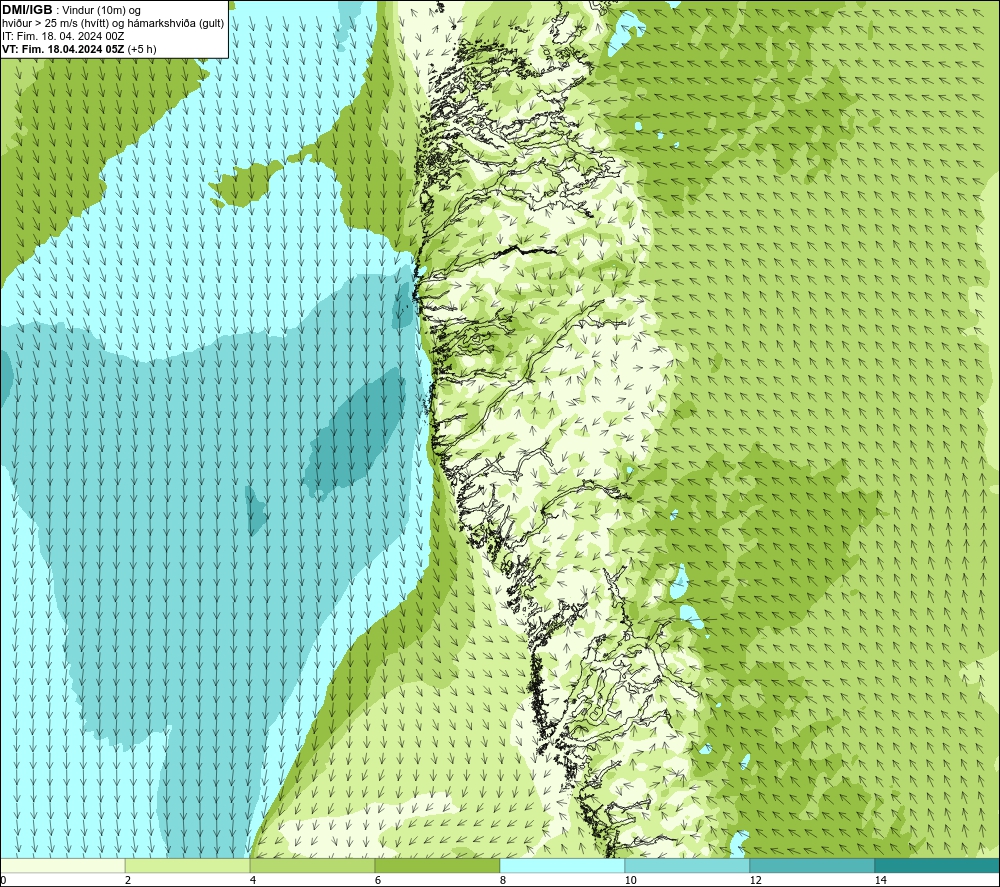Click the pale yellow 0–2 legend swatch
This screenshot has height=887, width=1000.
pyautogui.click(x=62, y=865)
